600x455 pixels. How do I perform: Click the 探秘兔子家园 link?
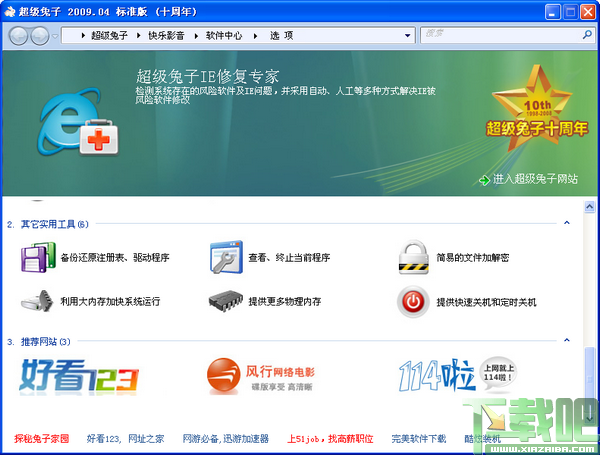point(42,439)
